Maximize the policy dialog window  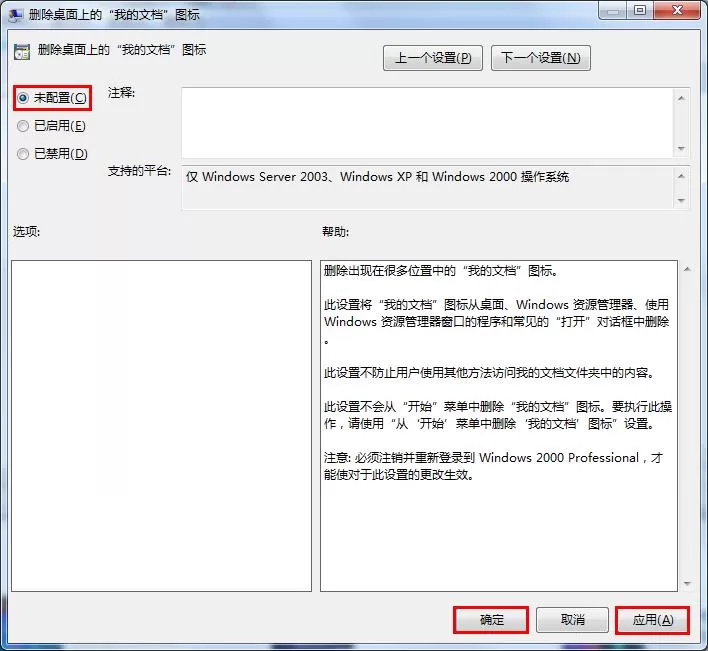point(639,10)
